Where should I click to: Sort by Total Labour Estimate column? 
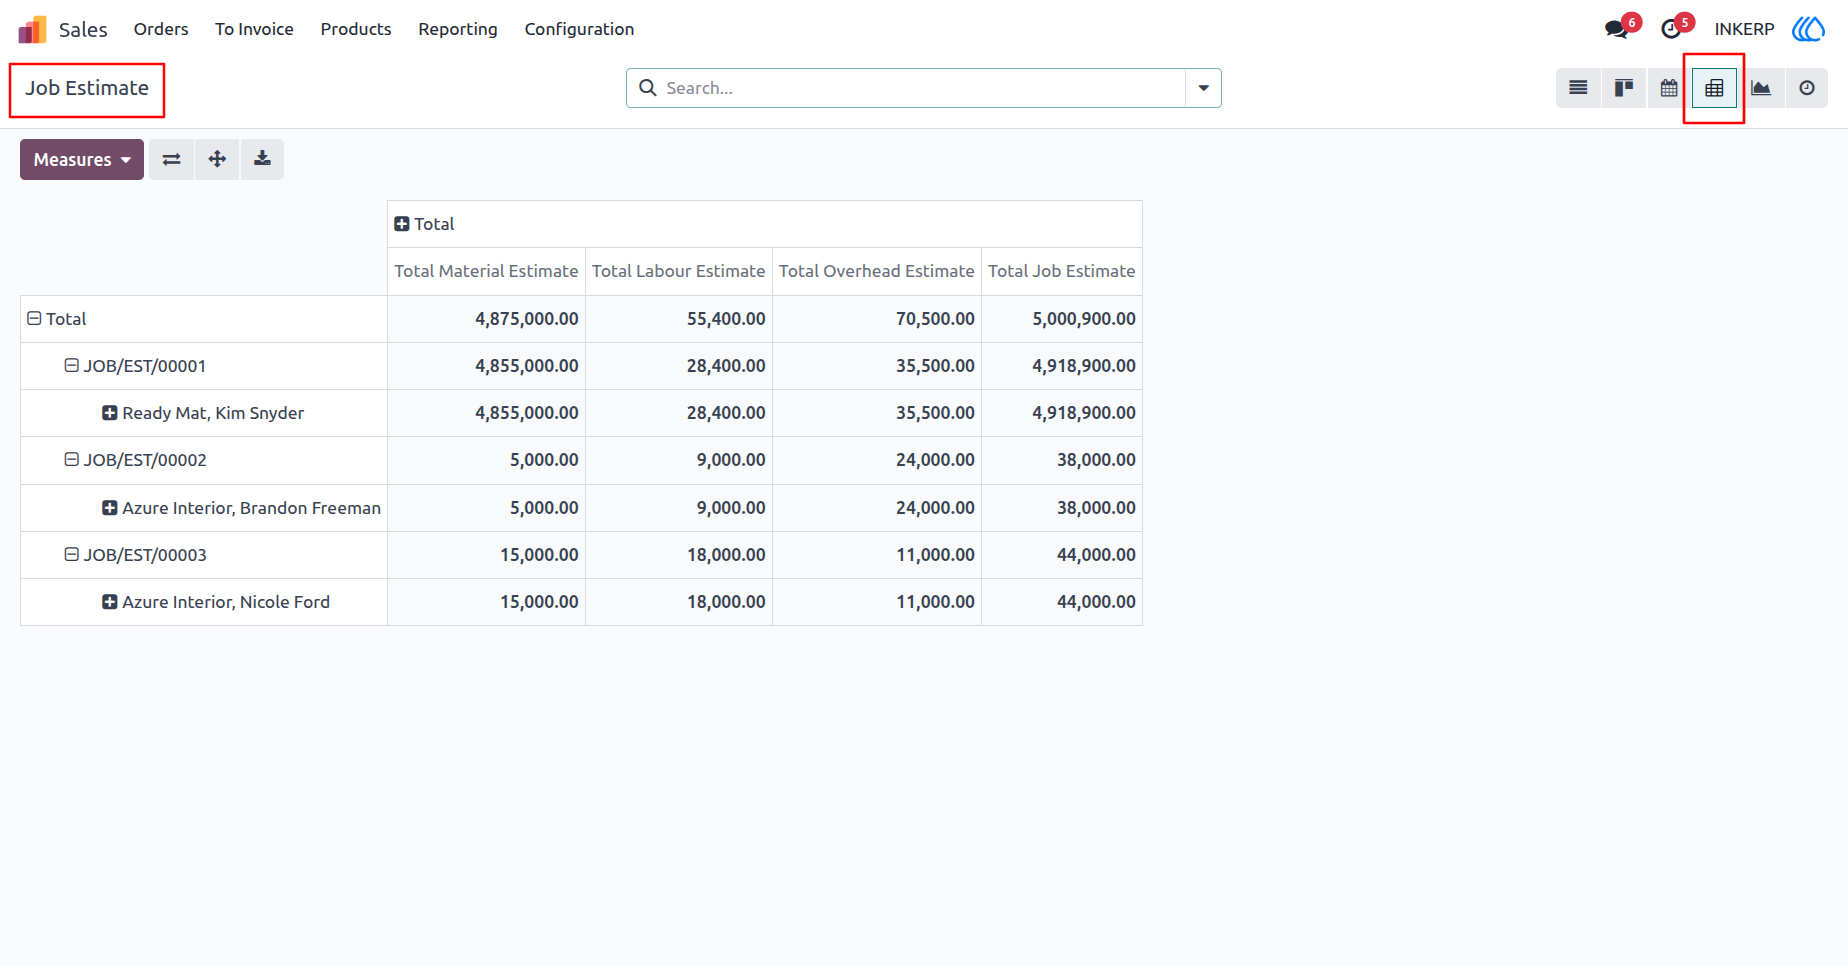(678, 271)
